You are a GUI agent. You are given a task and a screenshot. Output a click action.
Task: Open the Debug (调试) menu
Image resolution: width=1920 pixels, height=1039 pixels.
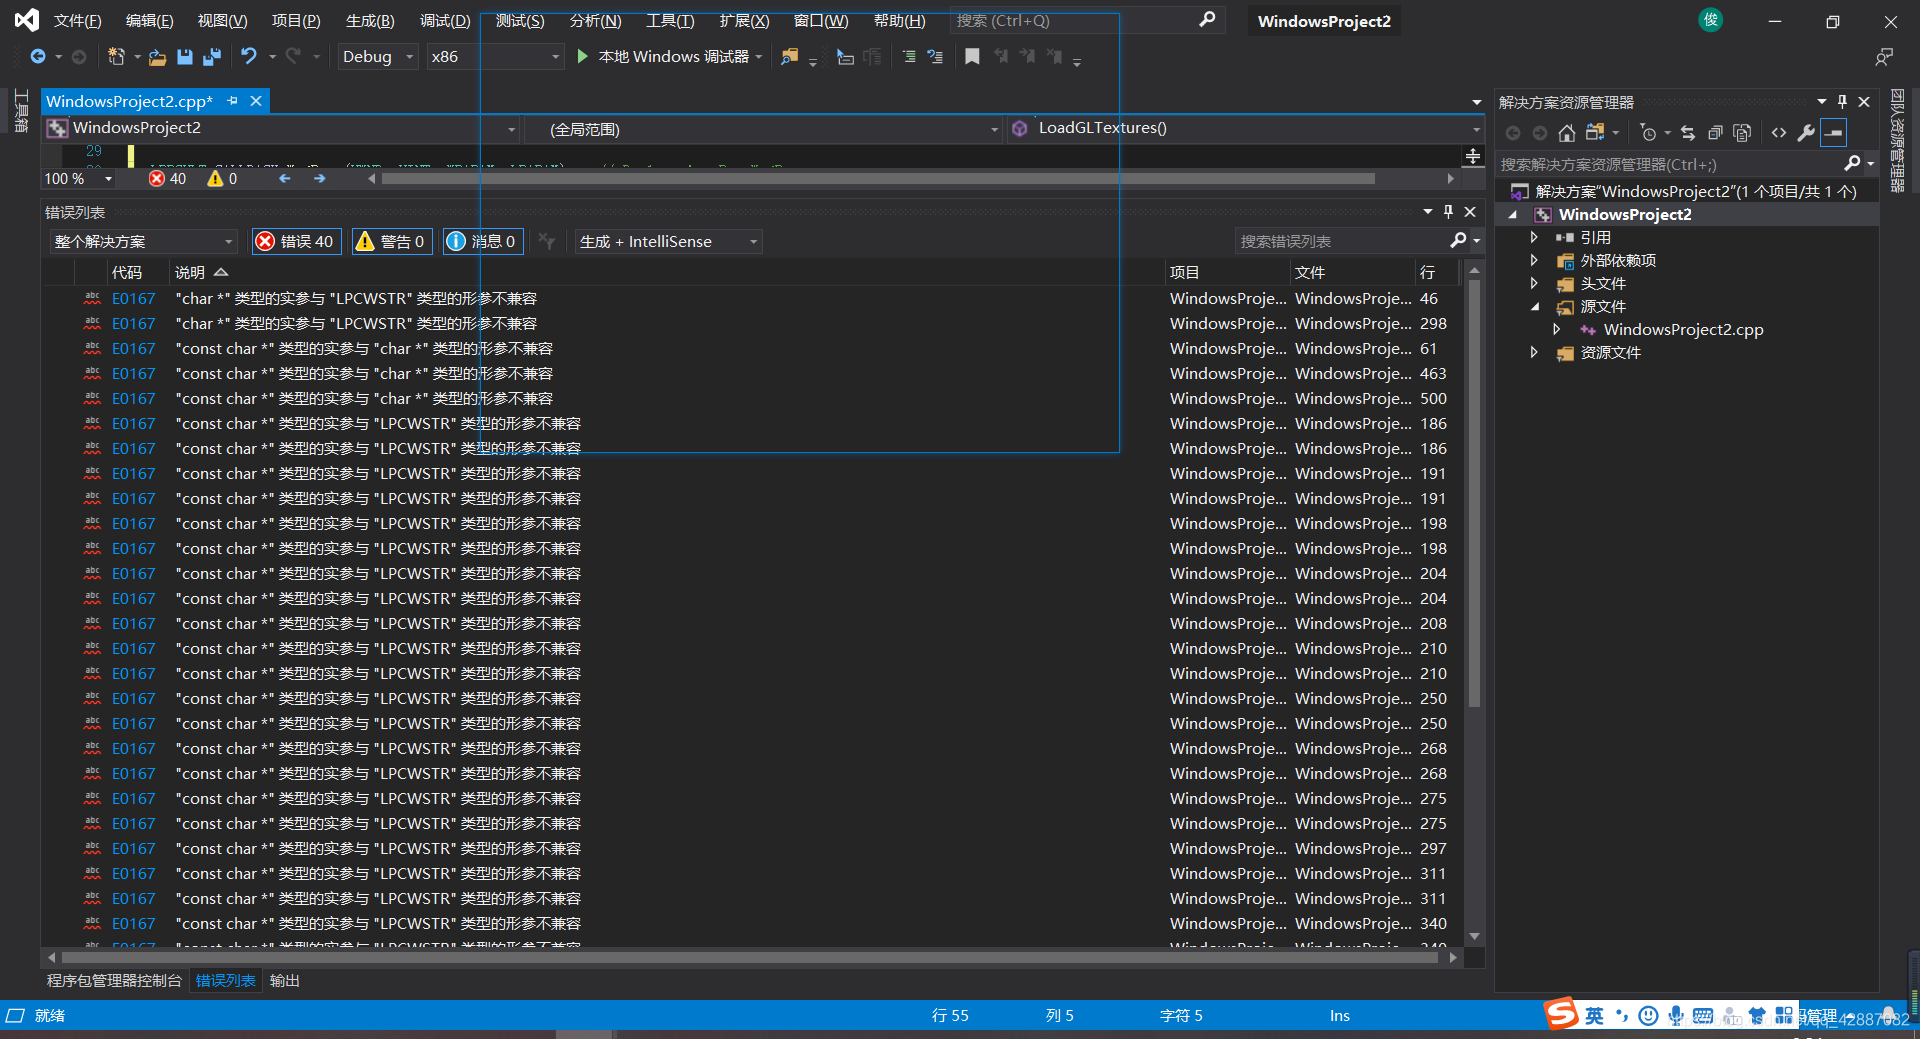[x=445, y=21]
